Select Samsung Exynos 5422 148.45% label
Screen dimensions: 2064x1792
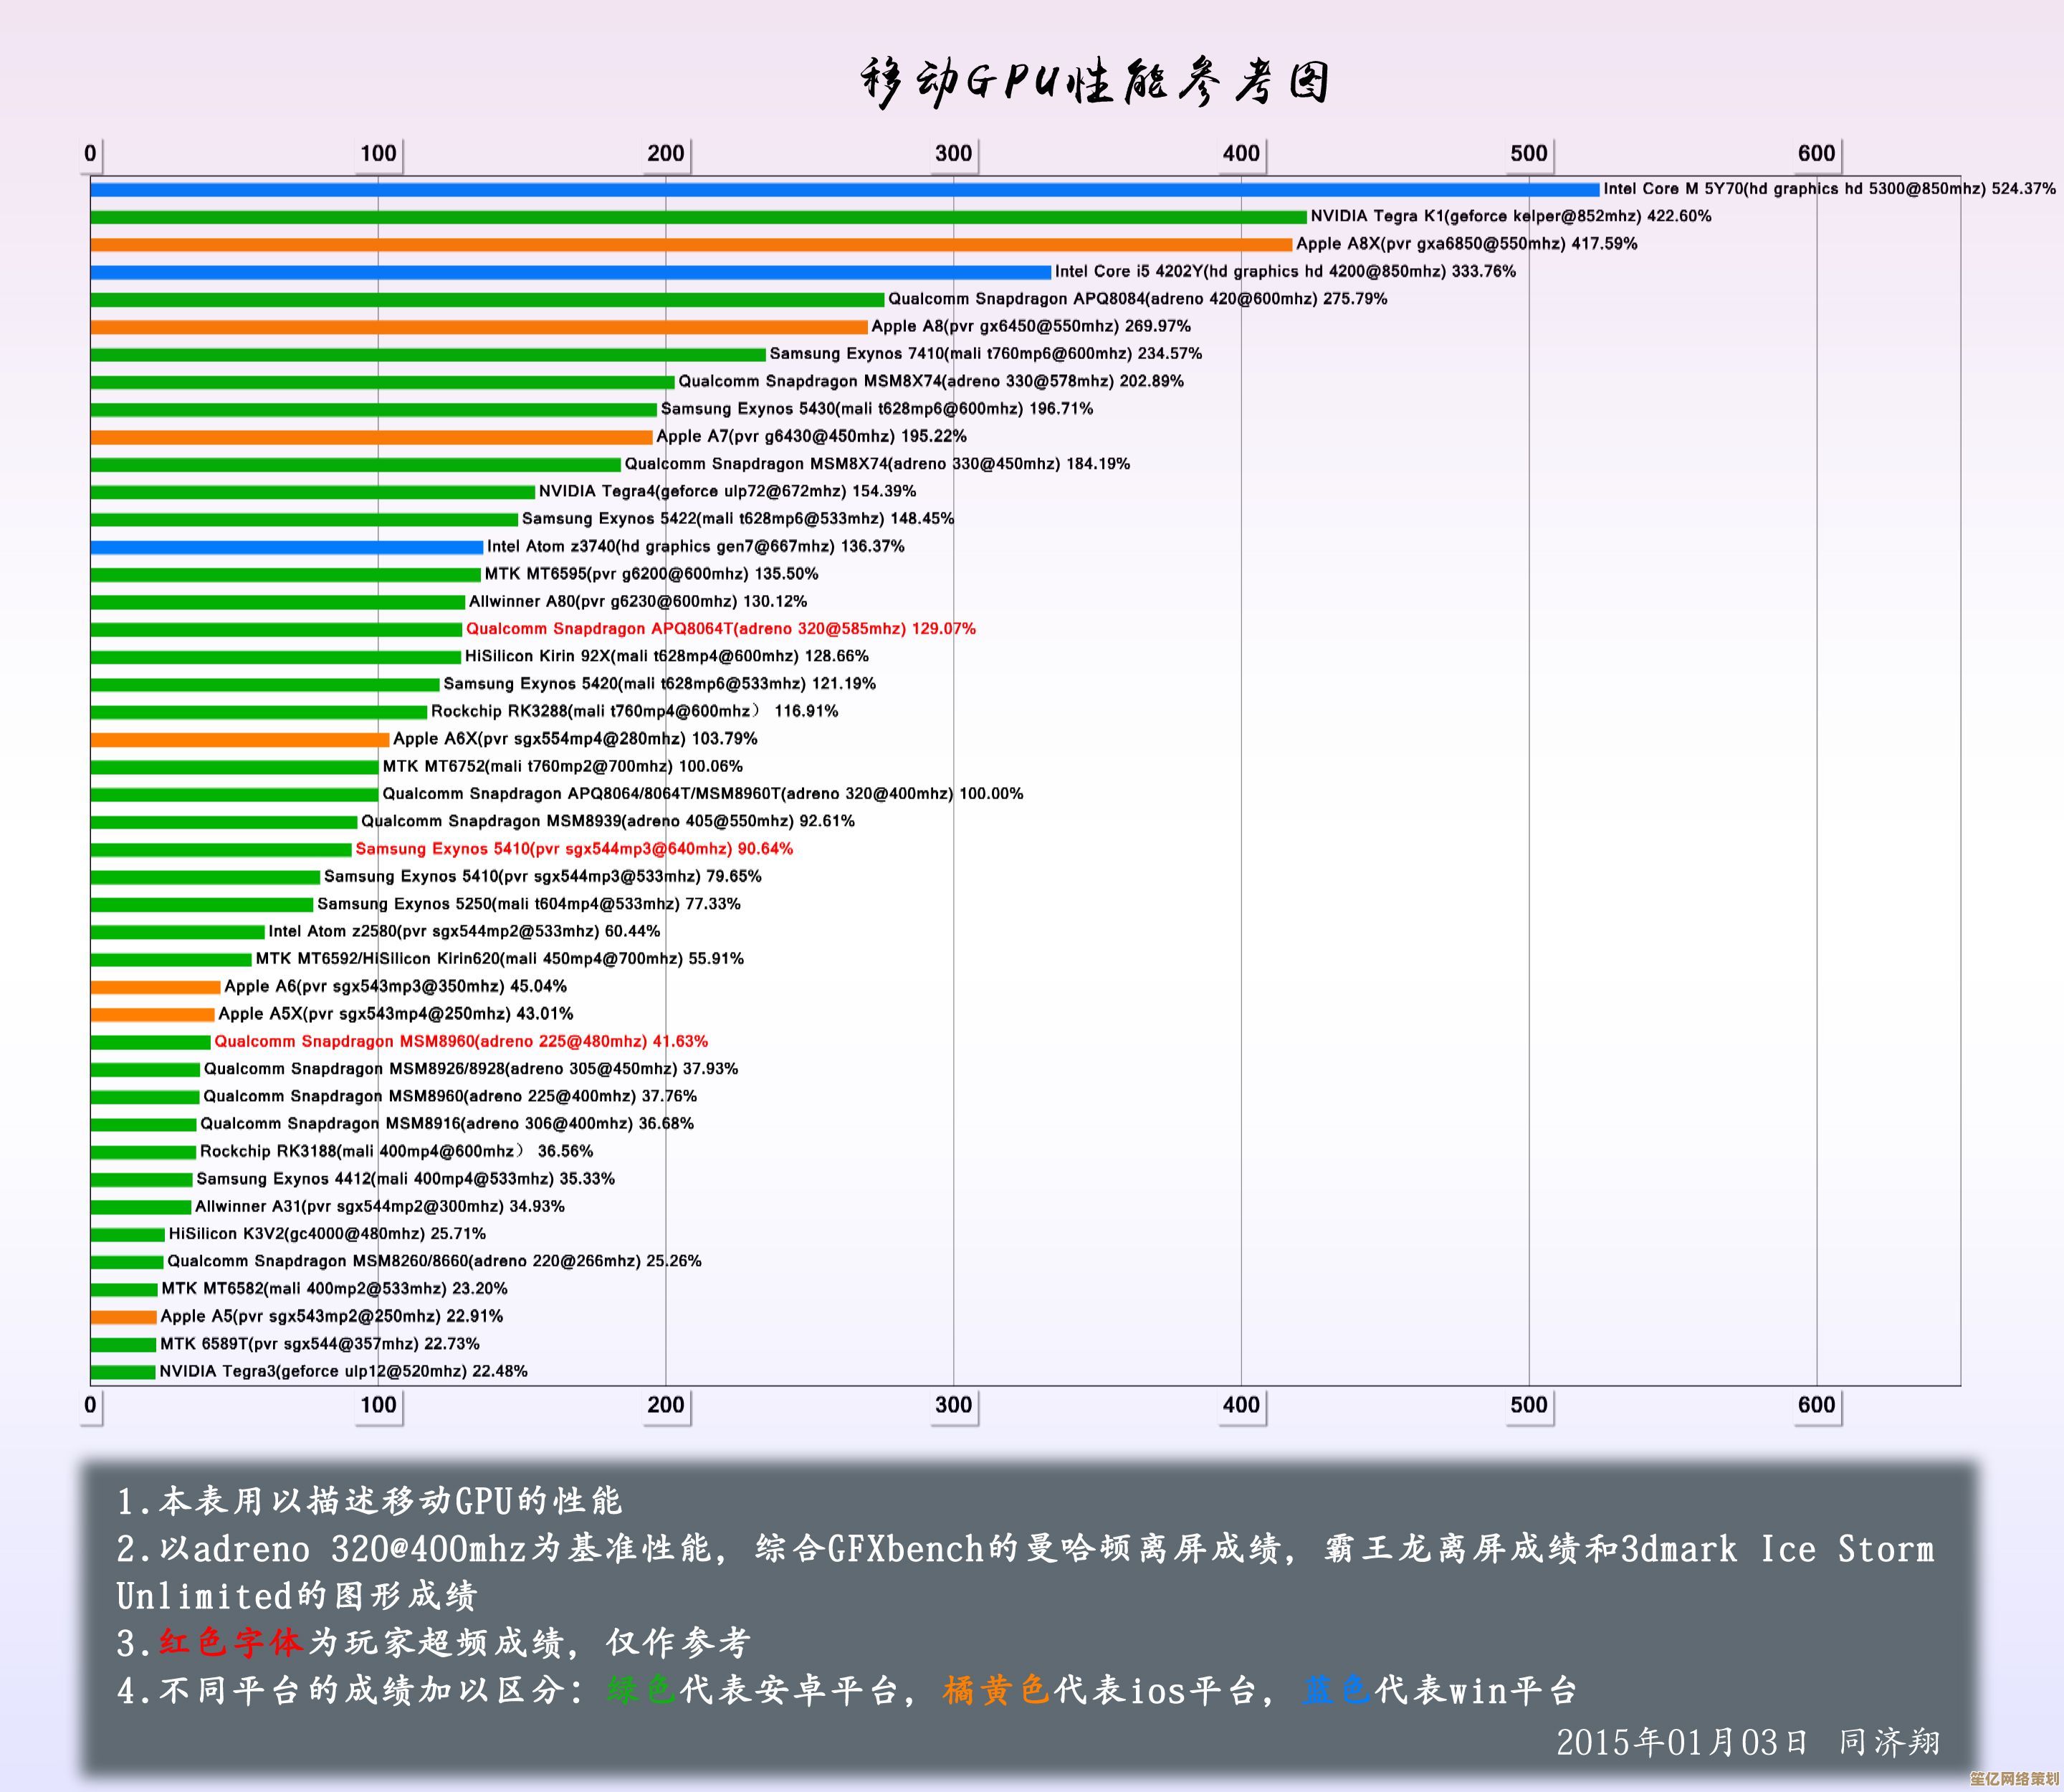pos(737,519)
